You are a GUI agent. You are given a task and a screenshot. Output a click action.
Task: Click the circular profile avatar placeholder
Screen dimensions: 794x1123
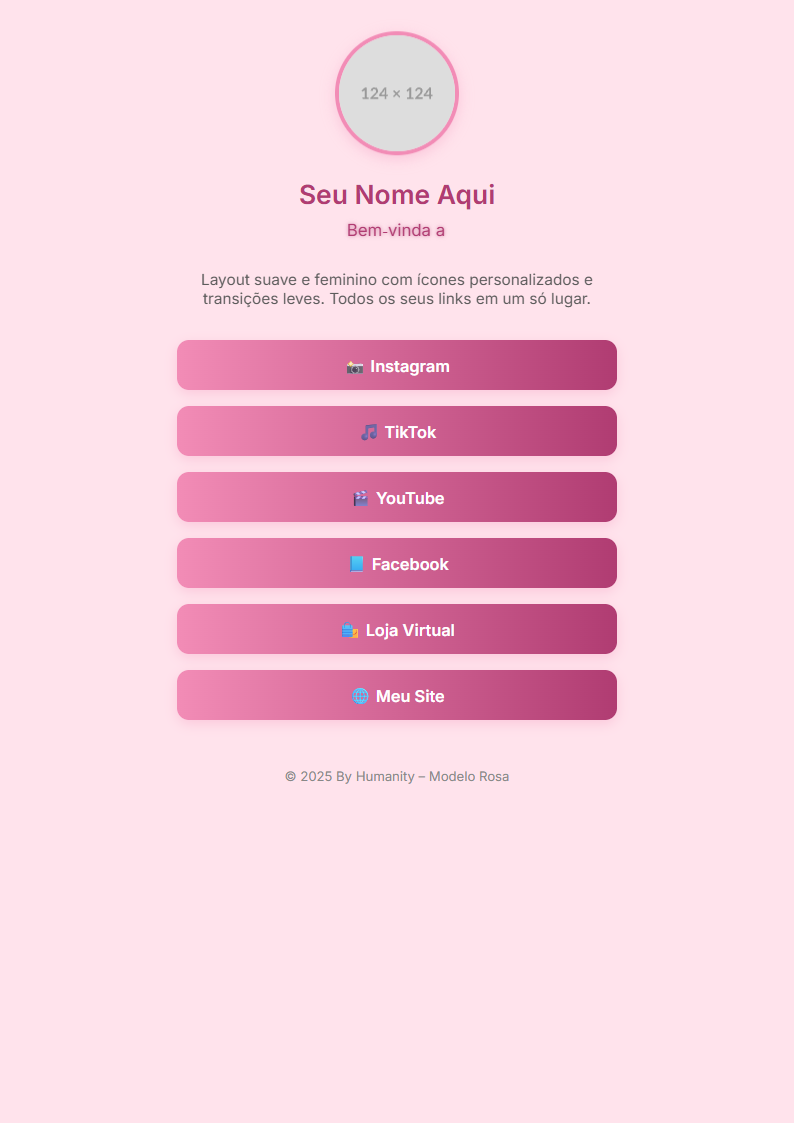point(397,93)
